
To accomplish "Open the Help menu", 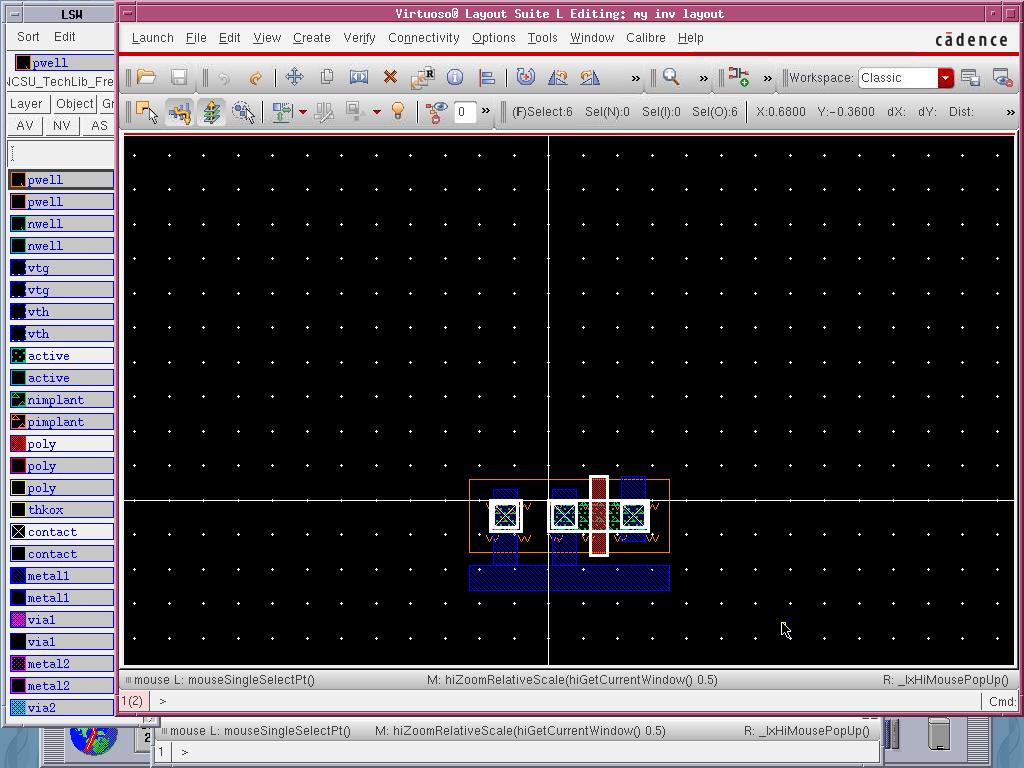I will pyautogui.click(x=690, y=38).
